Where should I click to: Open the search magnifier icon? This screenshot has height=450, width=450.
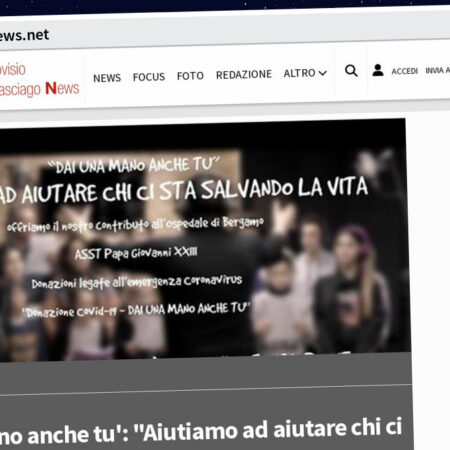coord(351,71)
